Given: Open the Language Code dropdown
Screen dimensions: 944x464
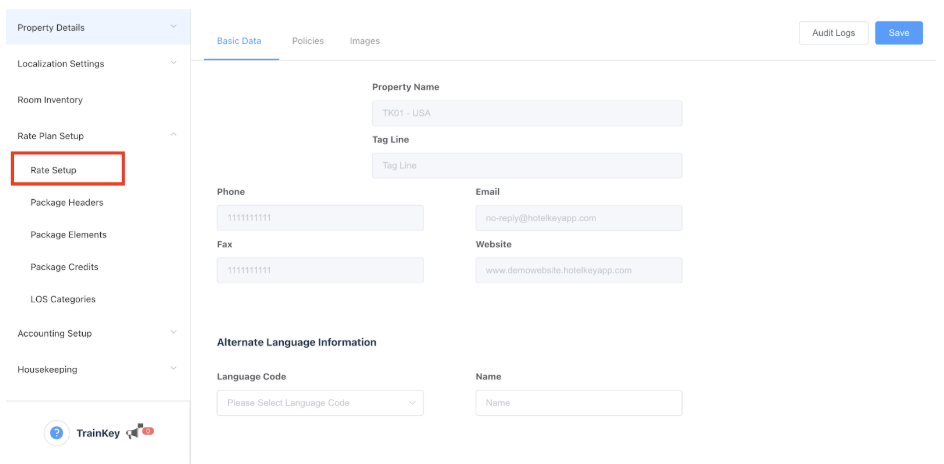Looking at the screenshot, I should tap(320, 403).
